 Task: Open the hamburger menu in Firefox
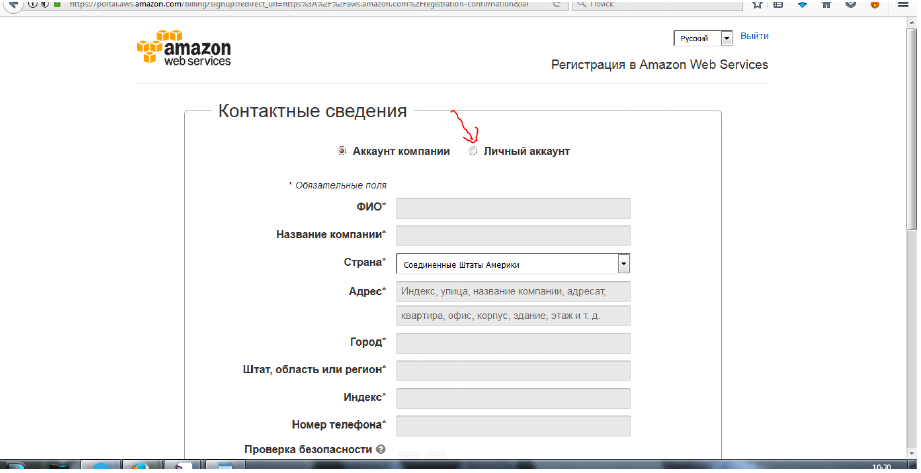click(903, 4)
